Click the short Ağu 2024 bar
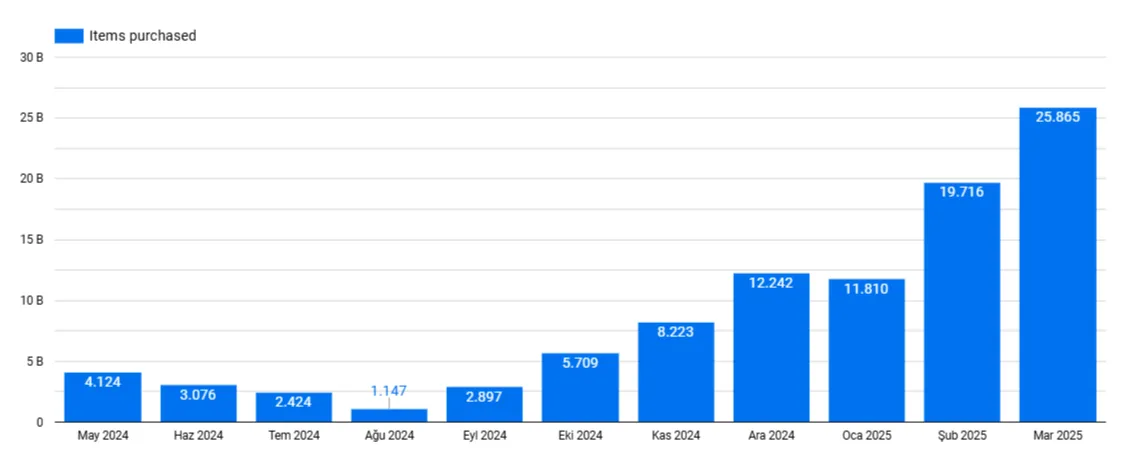 [389, 415]
